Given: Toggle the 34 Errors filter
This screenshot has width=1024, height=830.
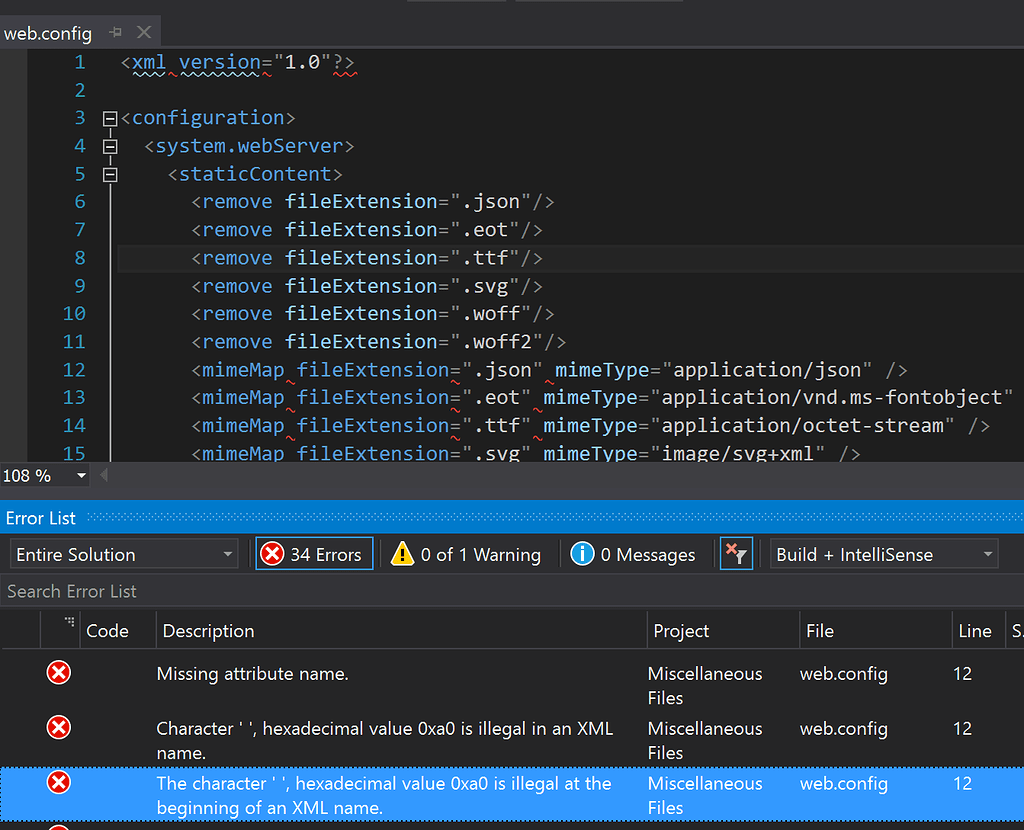Looking at the screenshot, I should [x=314, y=554].
